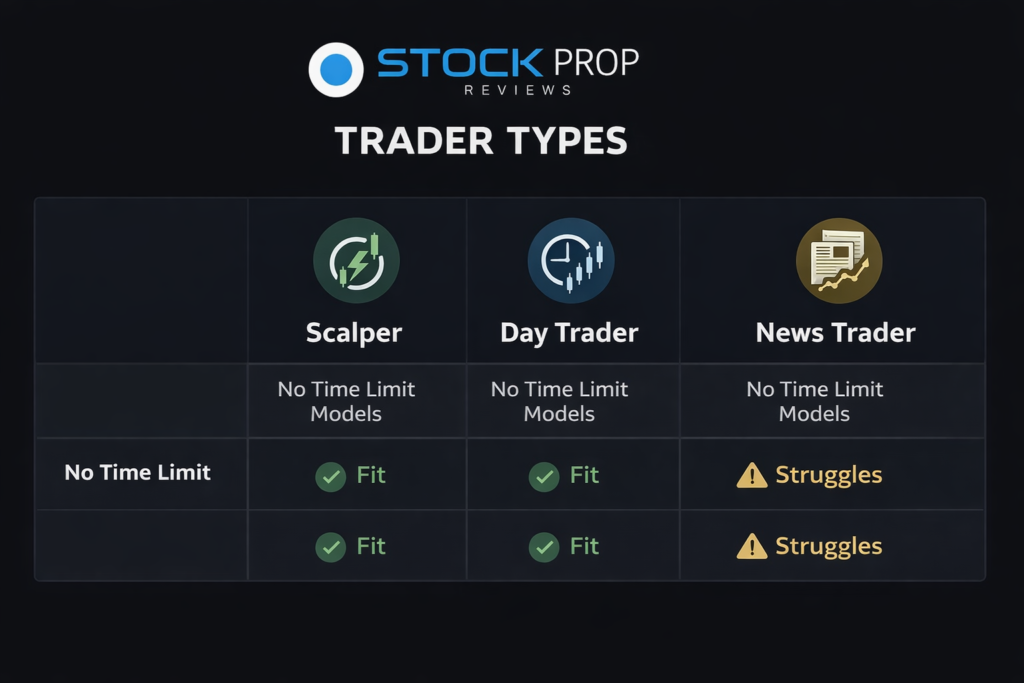1024x683 pixels.
Task: Click Day Trader's green checkmark in No Time Limit row
Action: coord(544,476)
